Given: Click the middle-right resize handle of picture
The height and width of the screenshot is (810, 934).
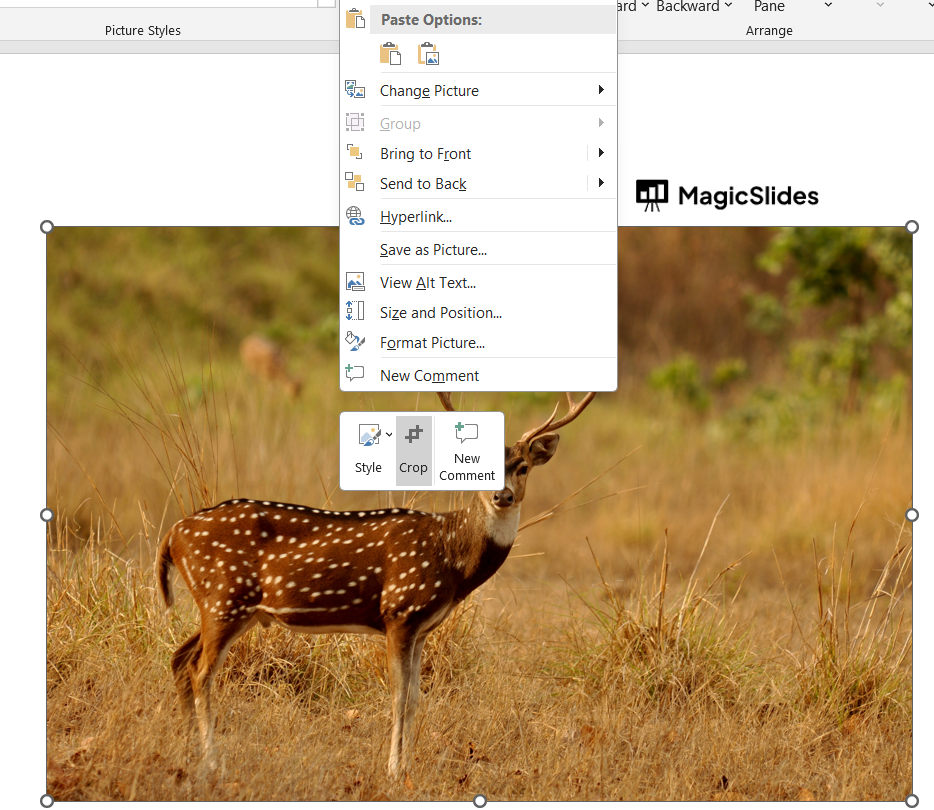Looking at the screenshot, I should 911,515.
